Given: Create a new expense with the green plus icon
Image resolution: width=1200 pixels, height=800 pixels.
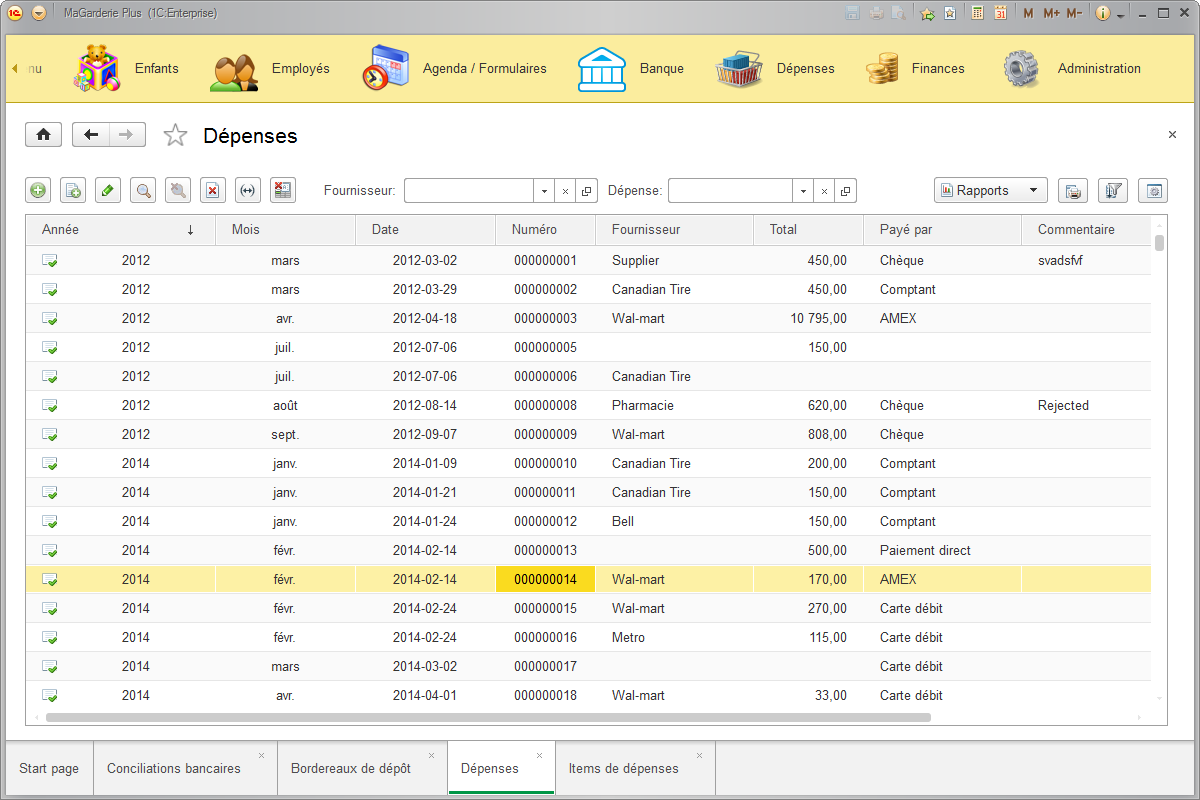Looking at the screenshot, I should pos(37,190).
